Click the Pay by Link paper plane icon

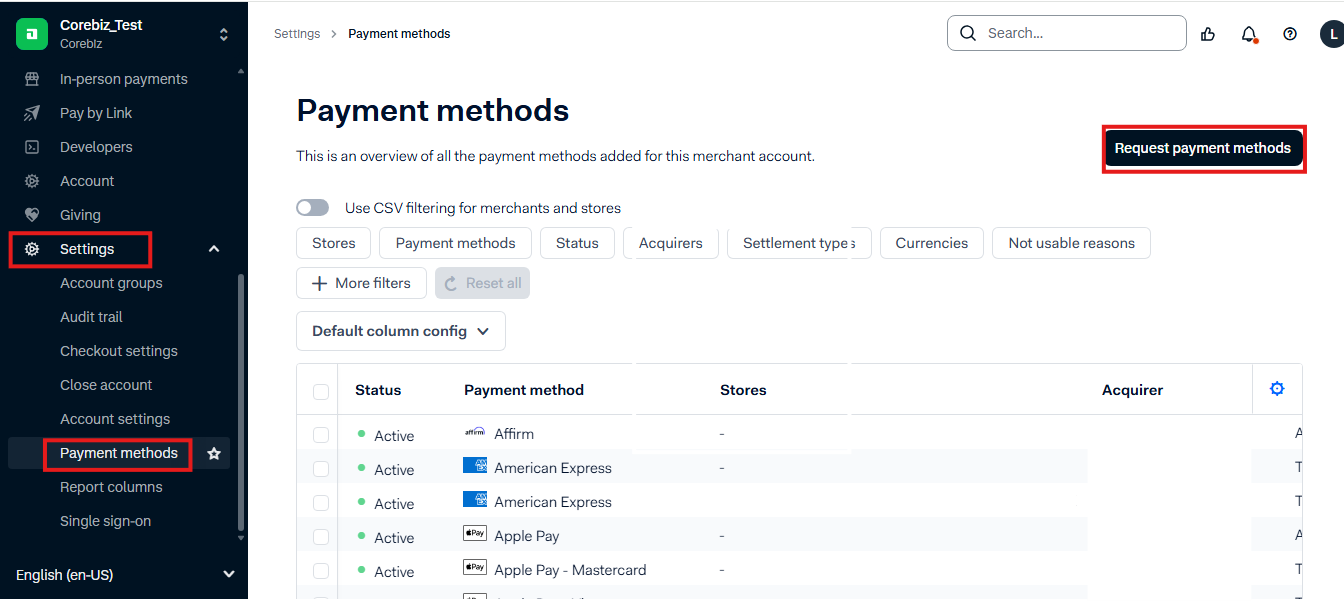click(32, 113)
